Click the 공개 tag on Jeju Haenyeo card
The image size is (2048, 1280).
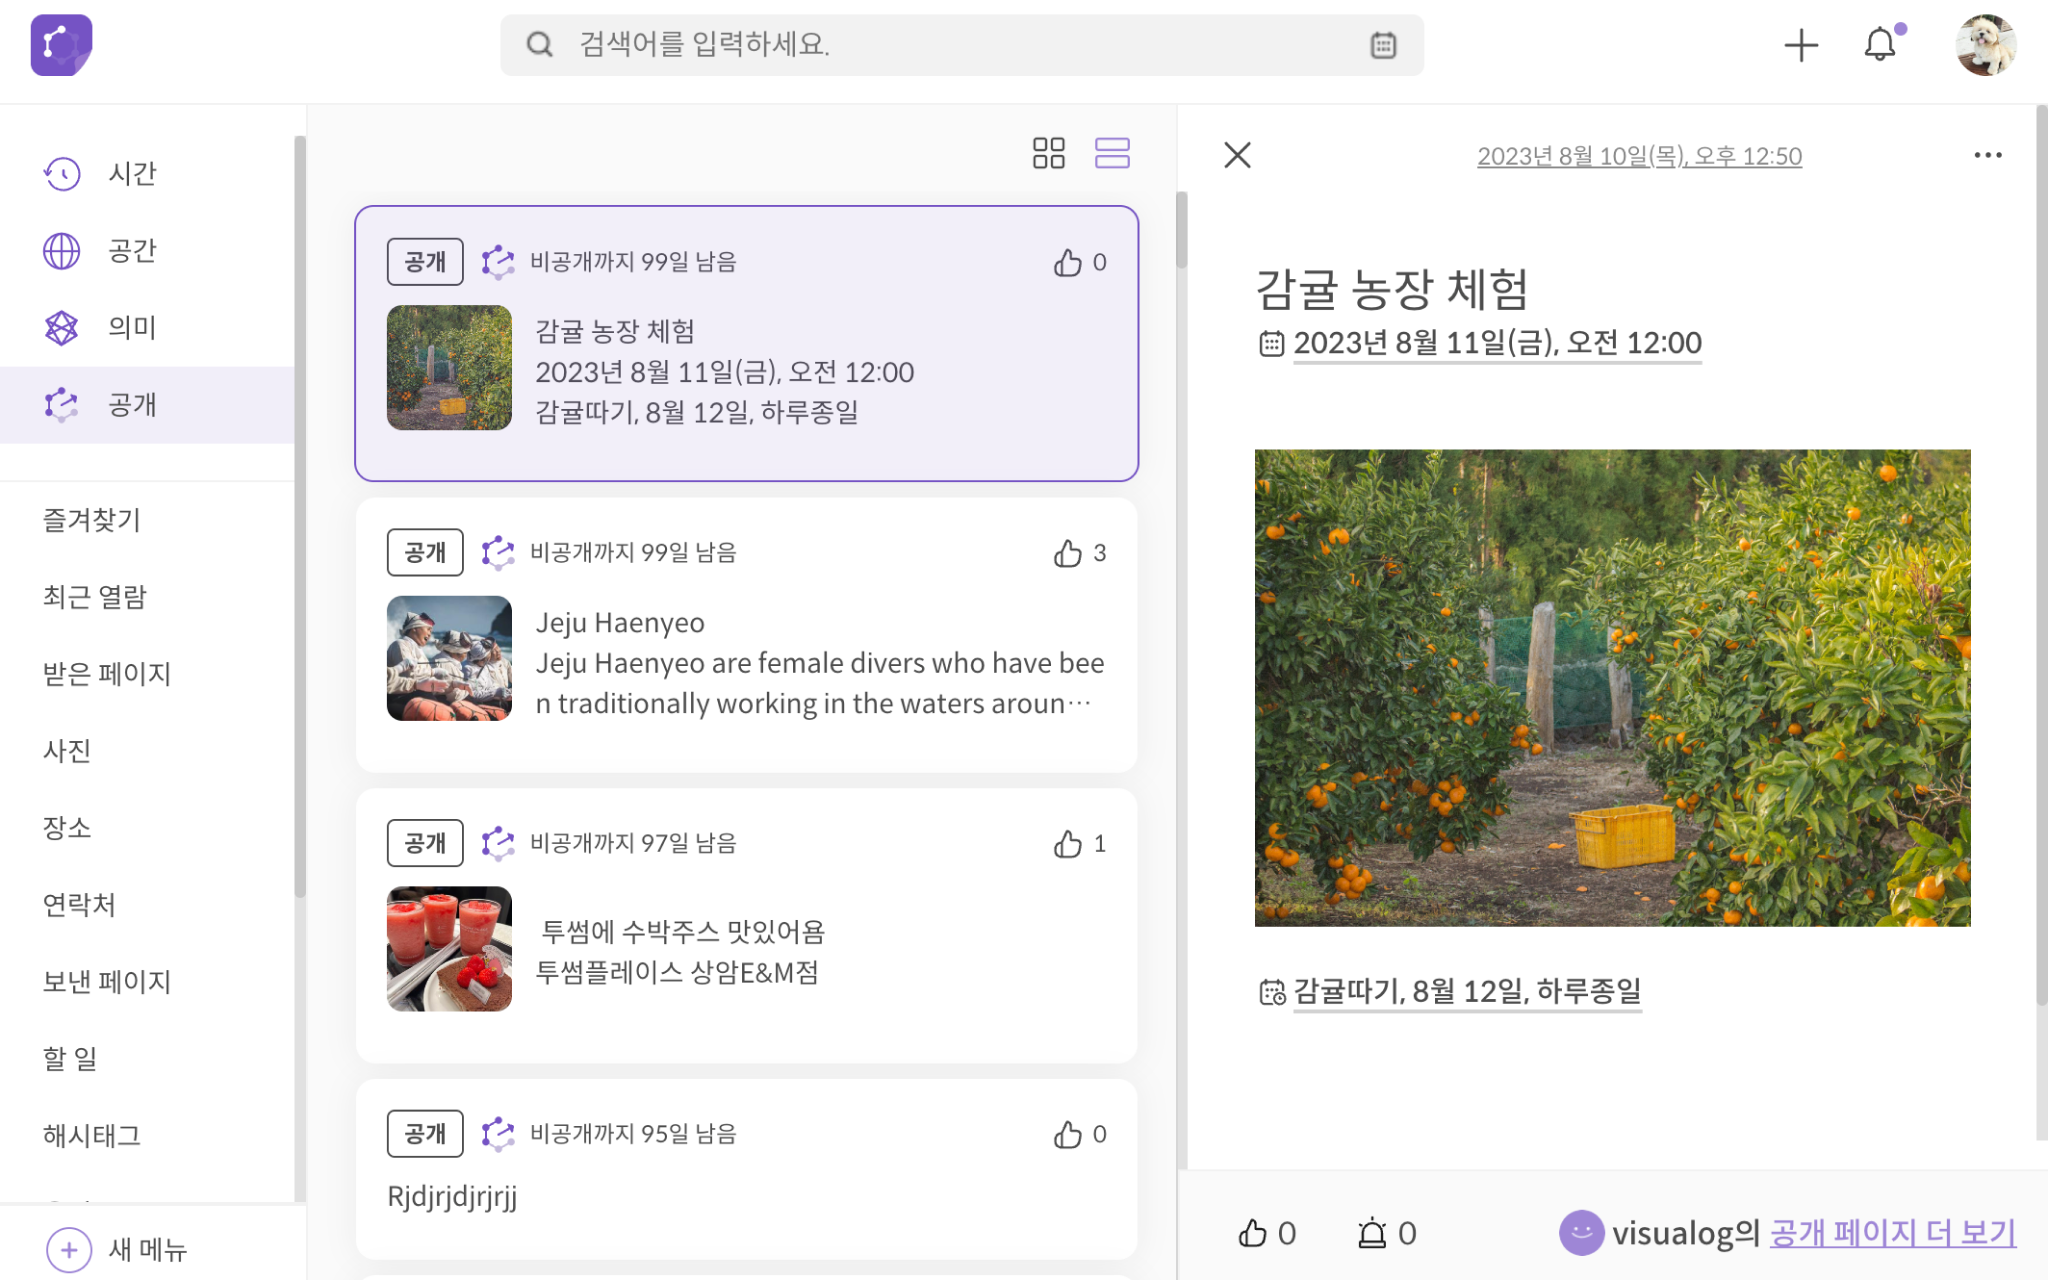tap(425, 553)
